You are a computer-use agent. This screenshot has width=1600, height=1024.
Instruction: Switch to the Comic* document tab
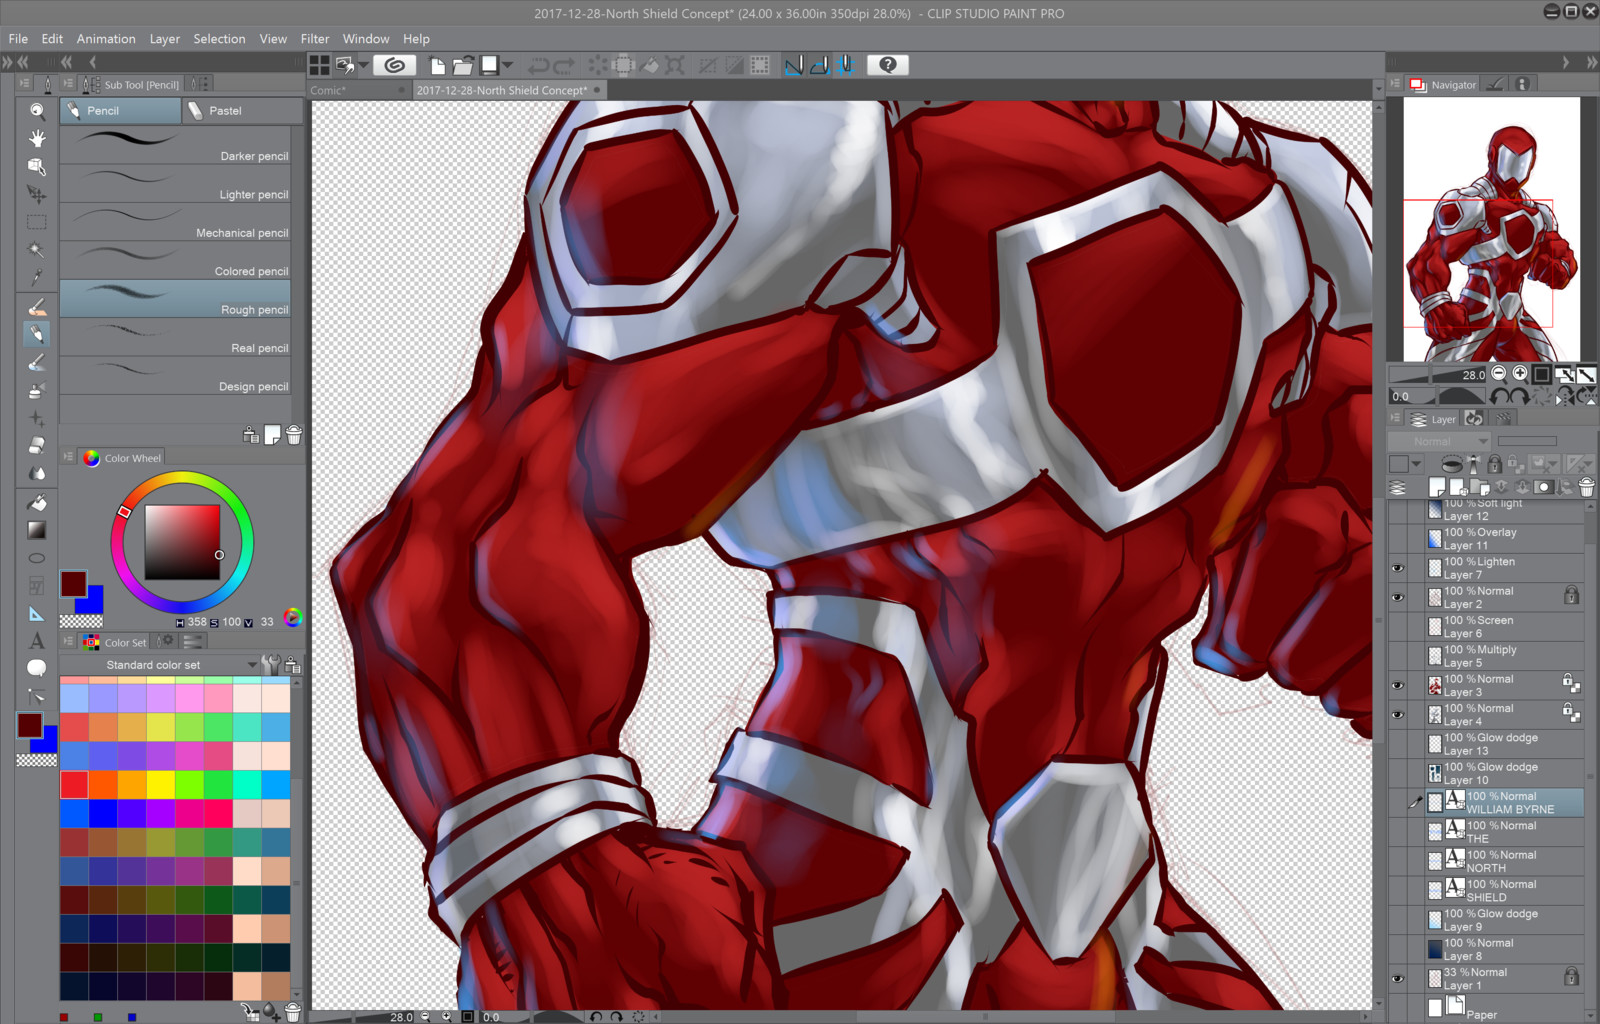pos(358,90)
